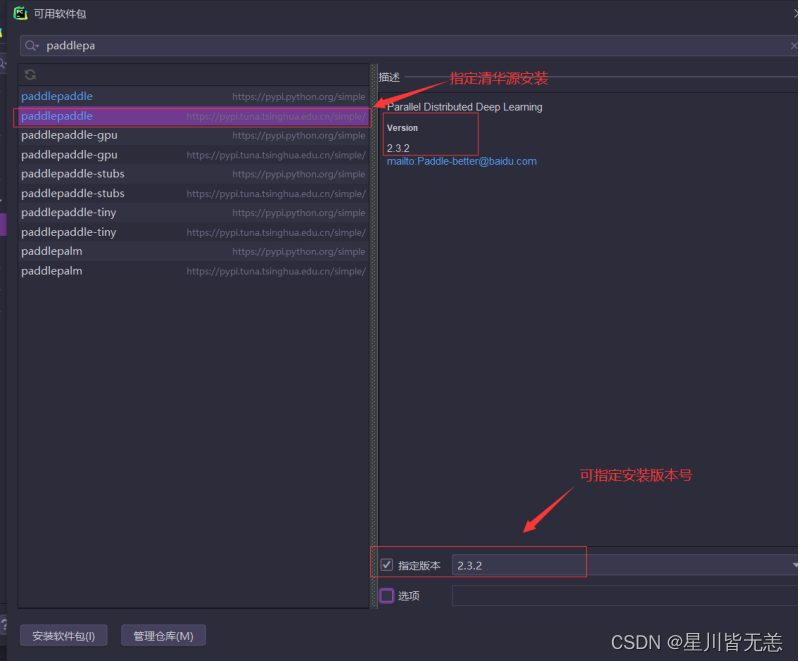799x662 pixels.
Task: Open the version dropdown showing 2.3.2
Action: coord(625,565)
